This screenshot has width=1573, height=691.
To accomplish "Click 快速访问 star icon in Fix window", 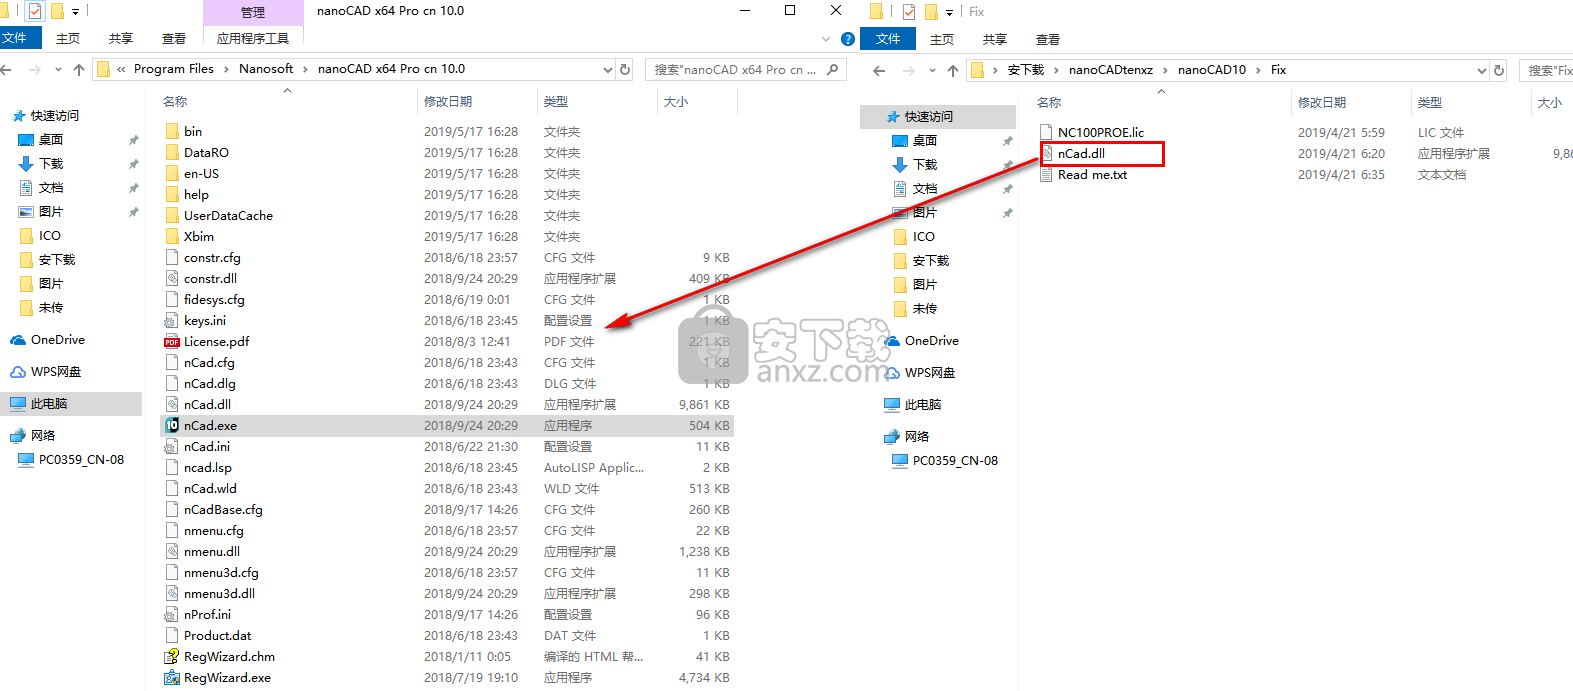I will coord(893,117).
